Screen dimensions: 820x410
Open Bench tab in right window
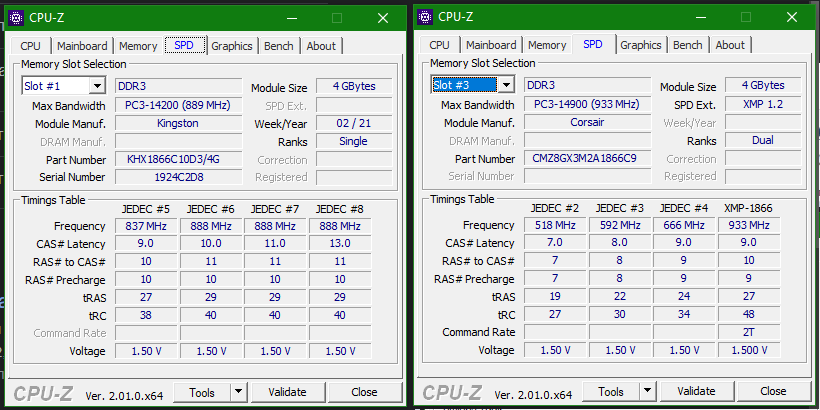688,45
